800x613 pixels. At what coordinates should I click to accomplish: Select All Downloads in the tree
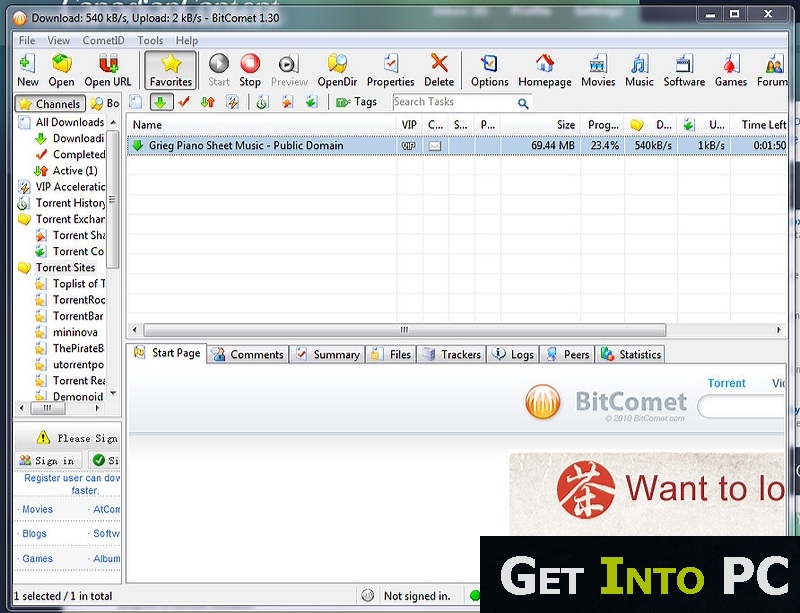62,122
